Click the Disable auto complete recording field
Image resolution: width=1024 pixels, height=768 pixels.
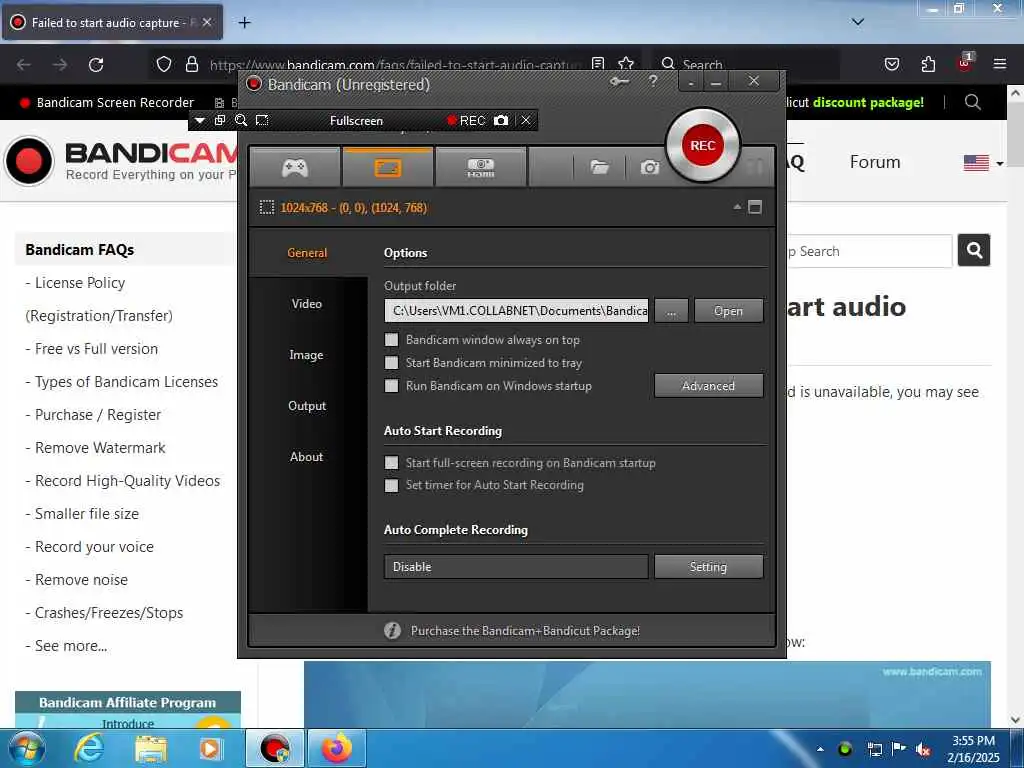[517, 566]
